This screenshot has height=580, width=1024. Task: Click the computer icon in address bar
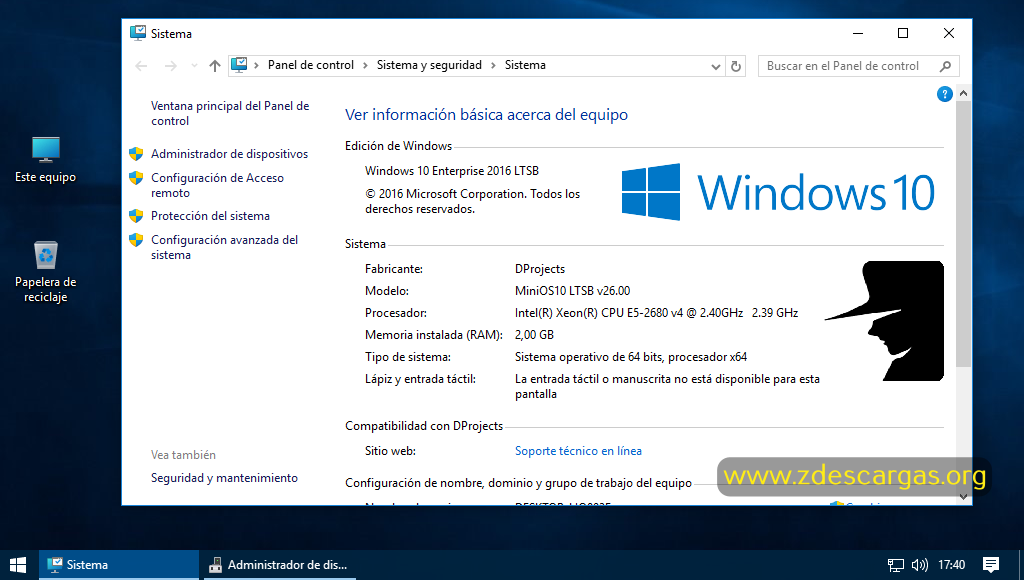tap(239, 65)
